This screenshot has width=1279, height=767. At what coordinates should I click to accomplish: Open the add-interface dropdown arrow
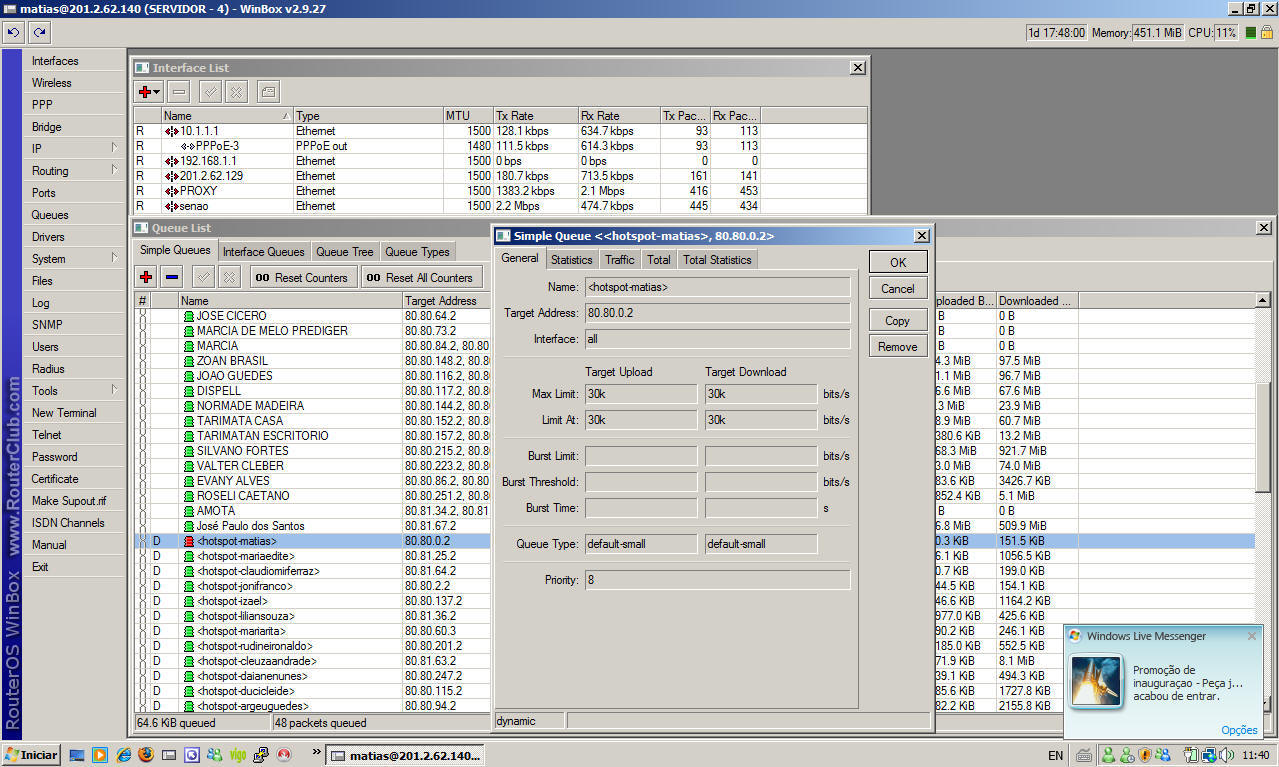(158, 92)
